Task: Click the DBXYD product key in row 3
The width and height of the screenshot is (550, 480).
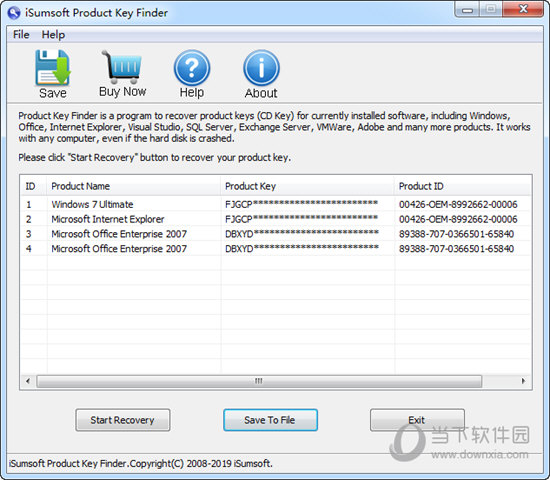Action: point(302,234)
